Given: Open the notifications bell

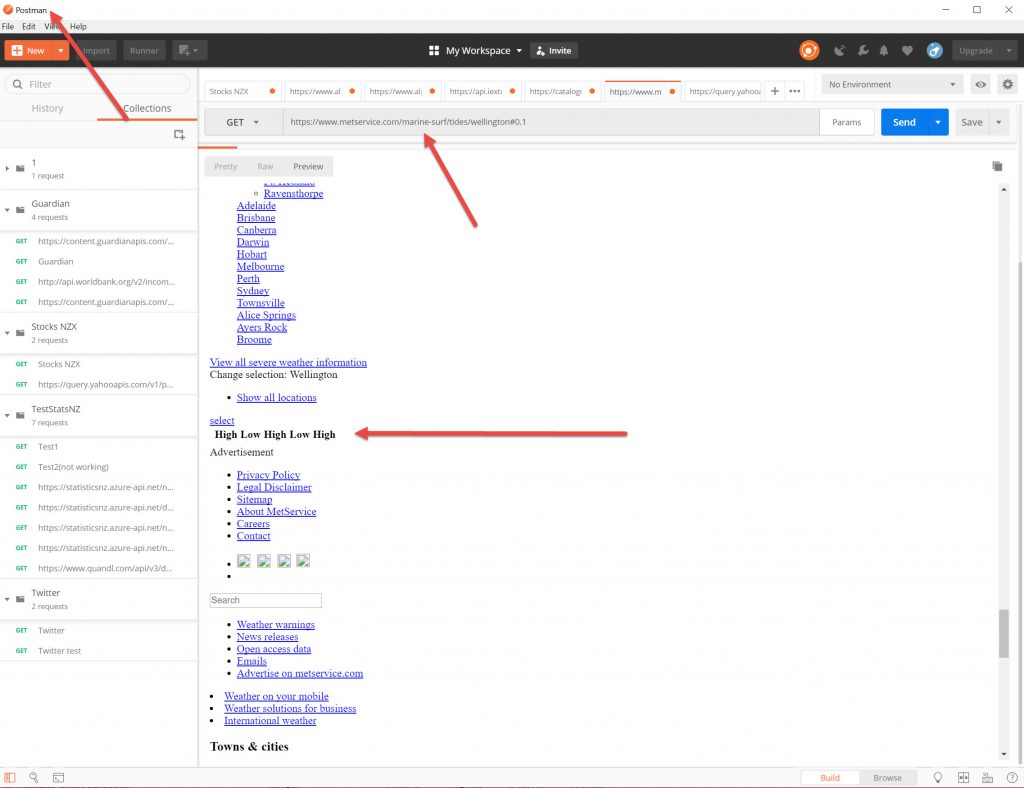Looking at the screenshot, I should (x=884, y=50).
